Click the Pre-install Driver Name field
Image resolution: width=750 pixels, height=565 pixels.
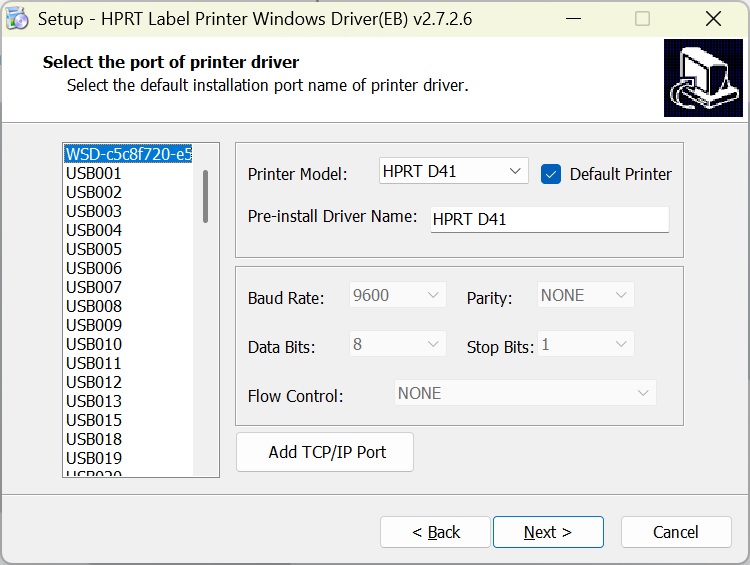(x=549, y=220)
